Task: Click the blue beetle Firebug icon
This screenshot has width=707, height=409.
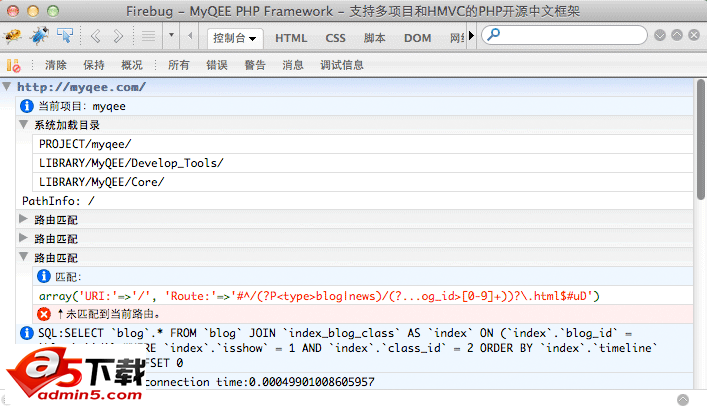Action: [x=39, y=37]
